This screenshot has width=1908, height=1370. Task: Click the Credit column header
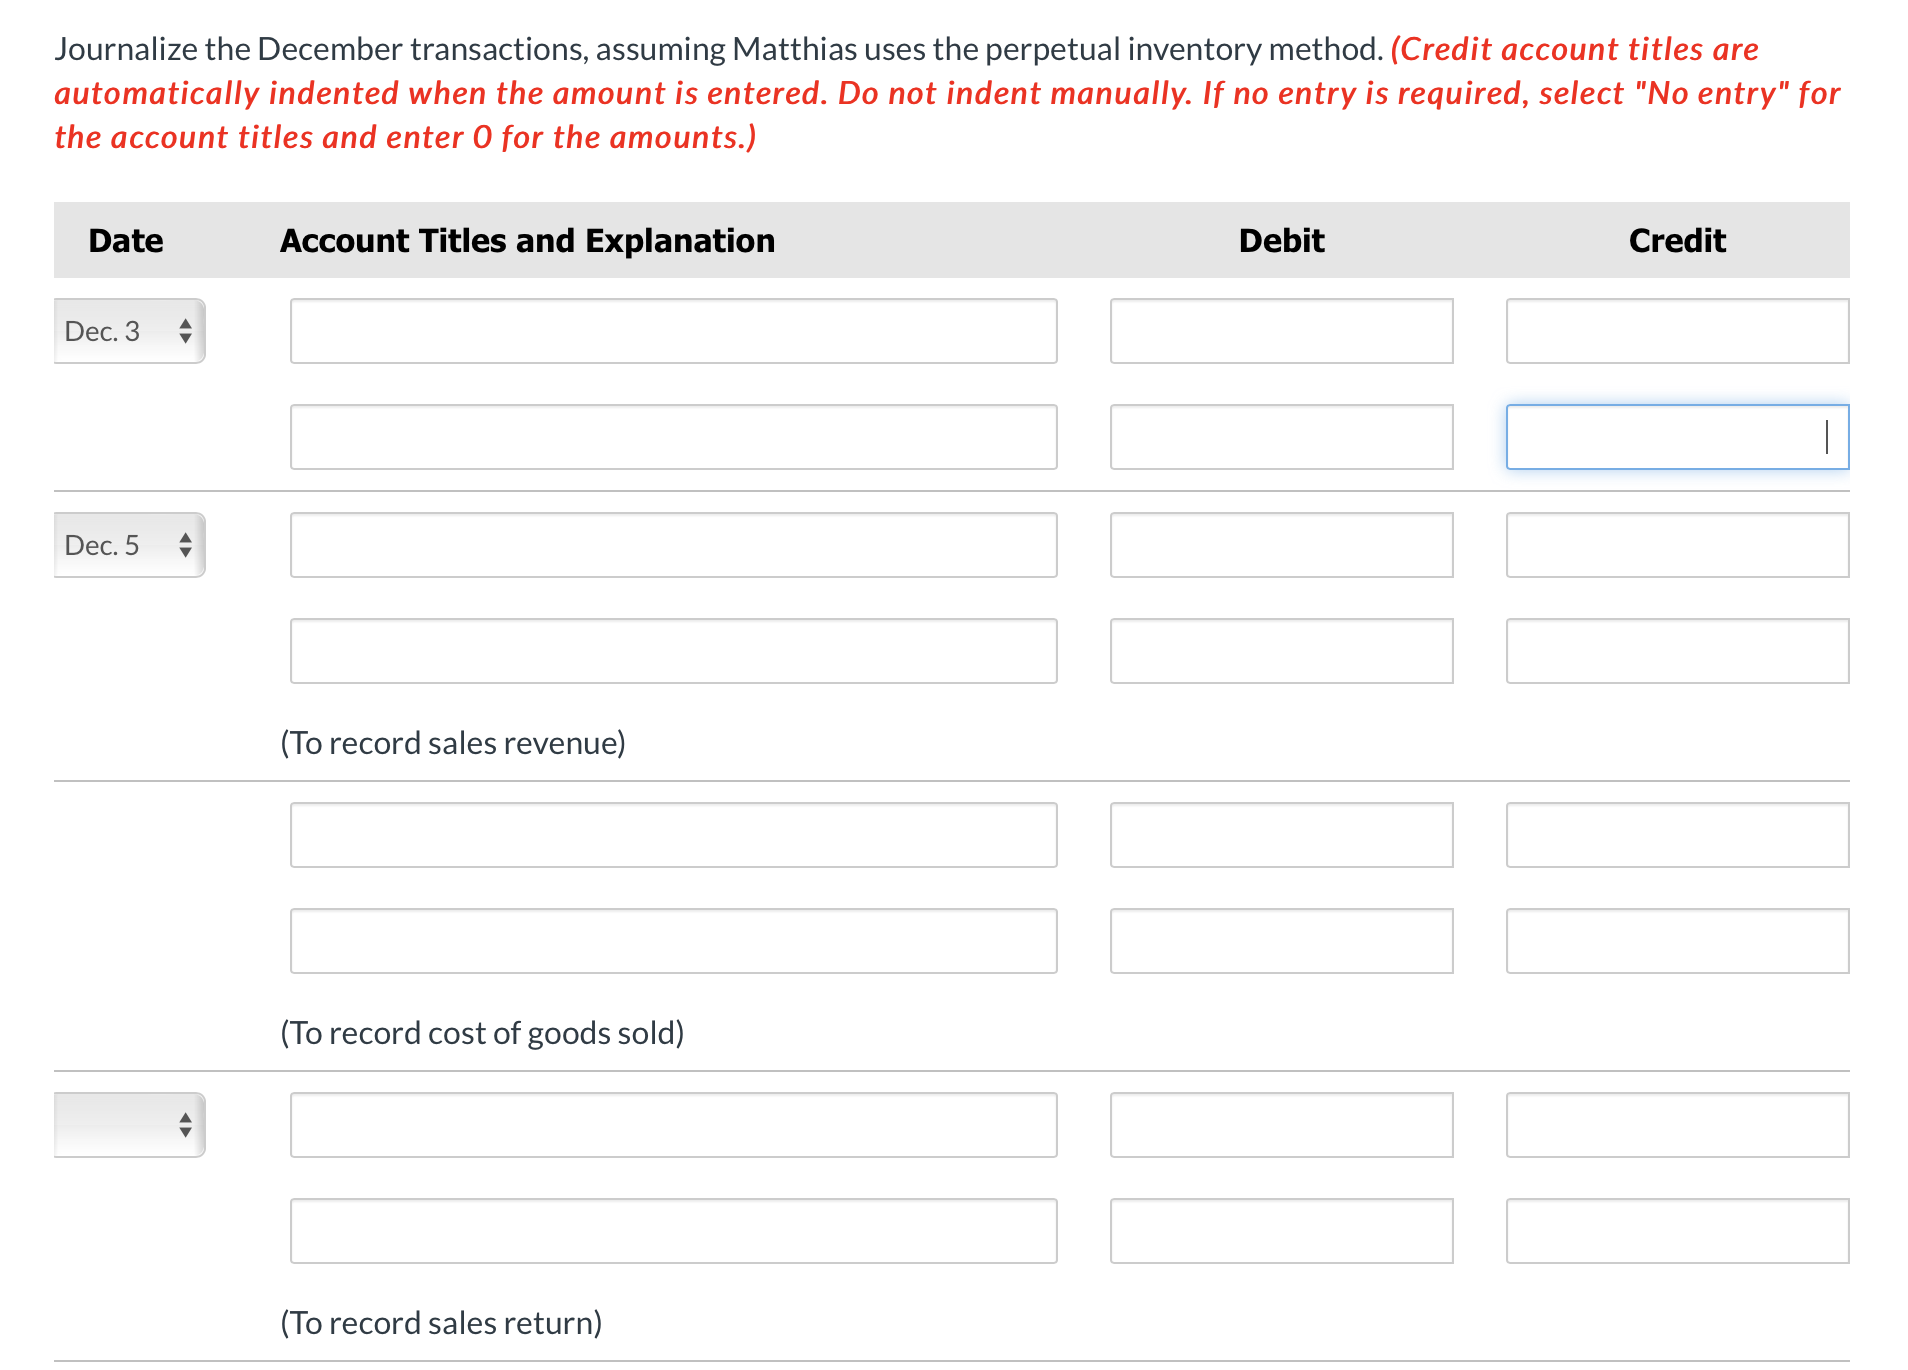(1677, 241)
